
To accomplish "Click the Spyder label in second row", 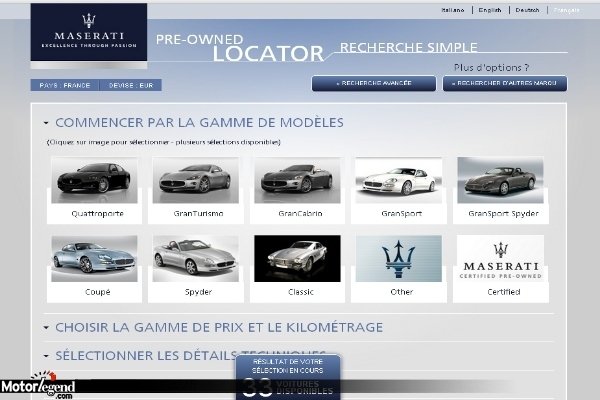I will click(x=198, y=292).
